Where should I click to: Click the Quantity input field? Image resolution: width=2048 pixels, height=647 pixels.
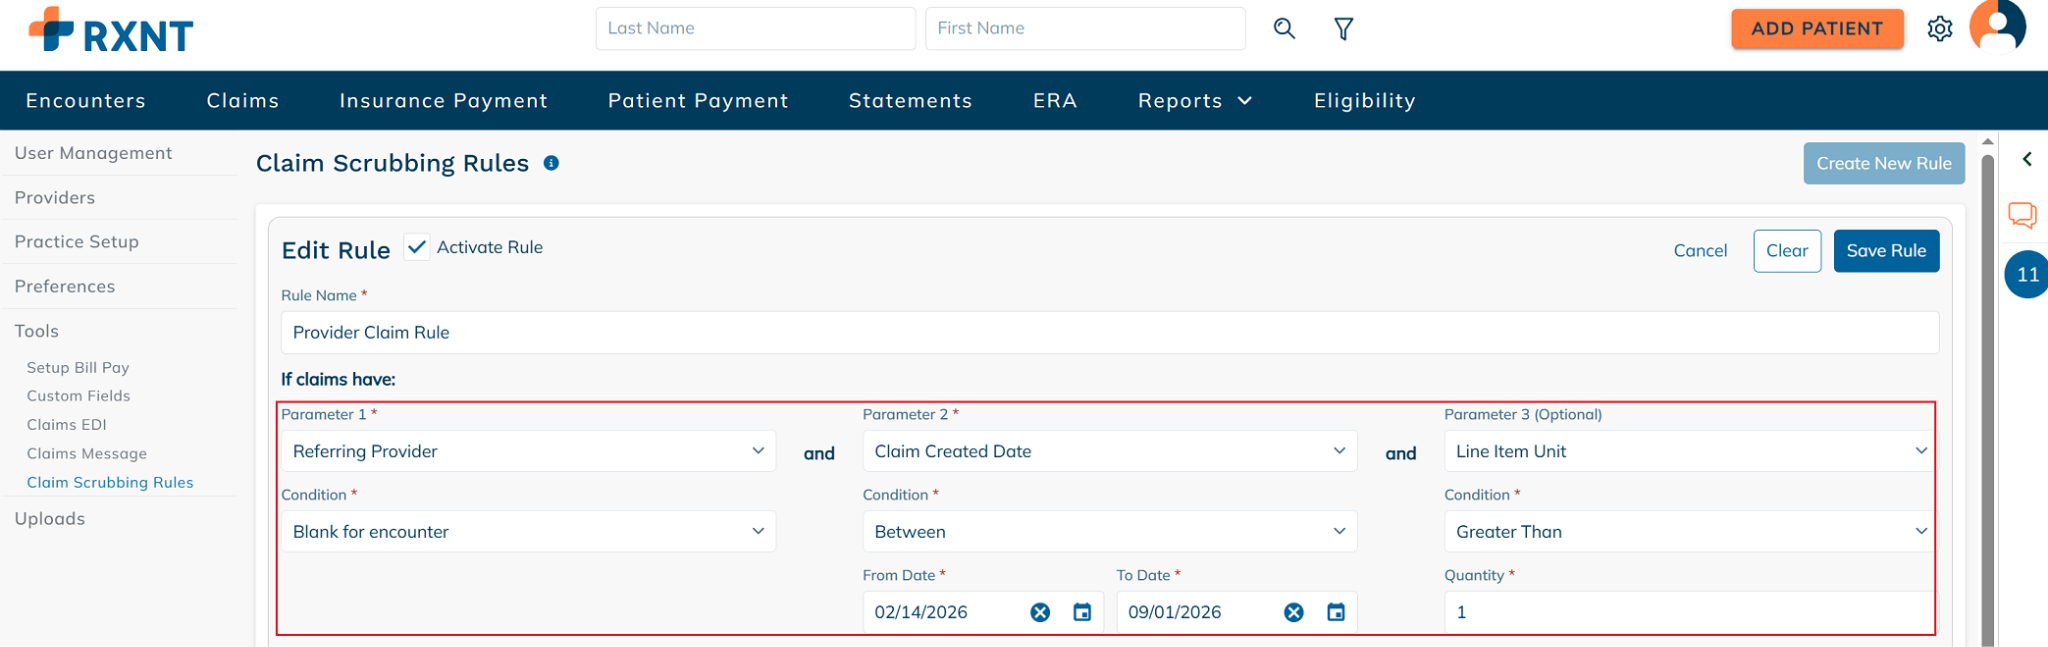[x=1689, y=612]
